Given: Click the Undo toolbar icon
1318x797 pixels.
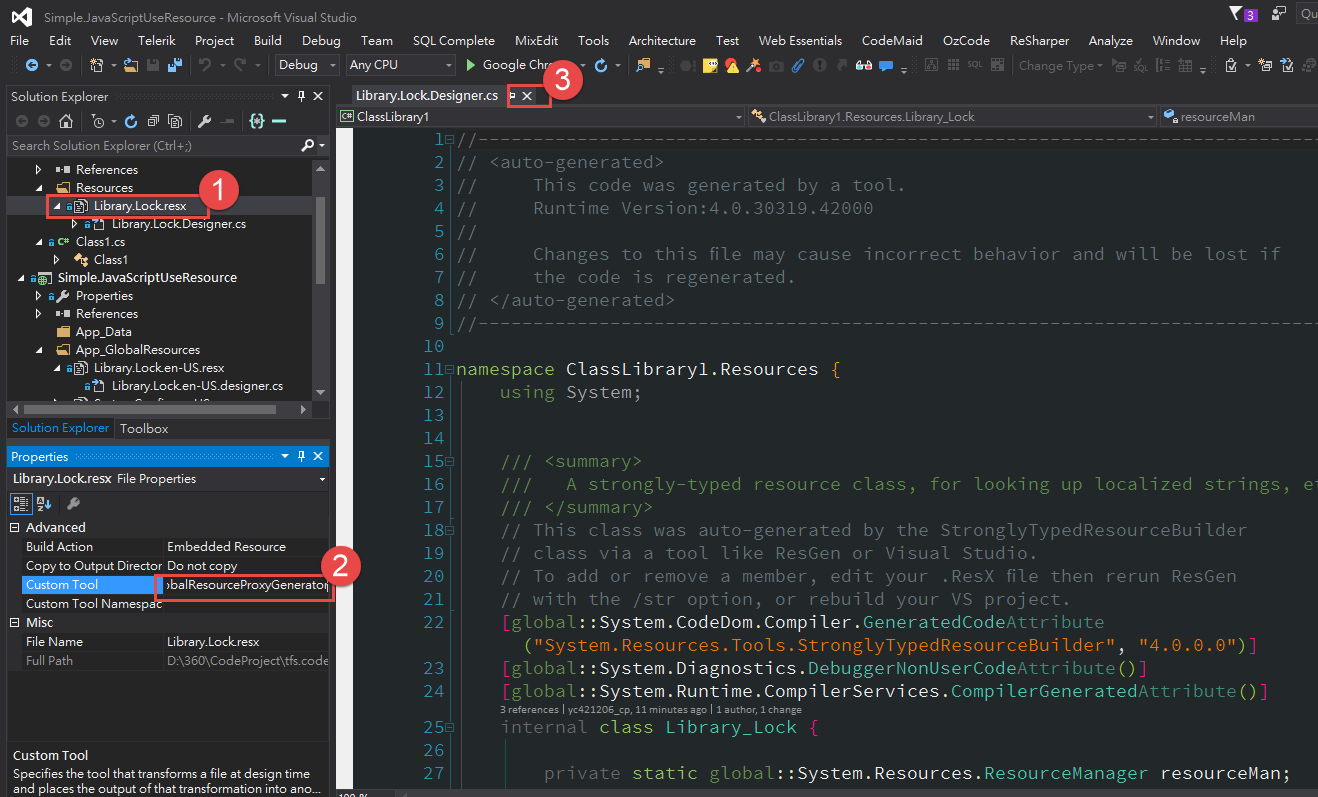Looking at the screenshot, I should [205, 65].
